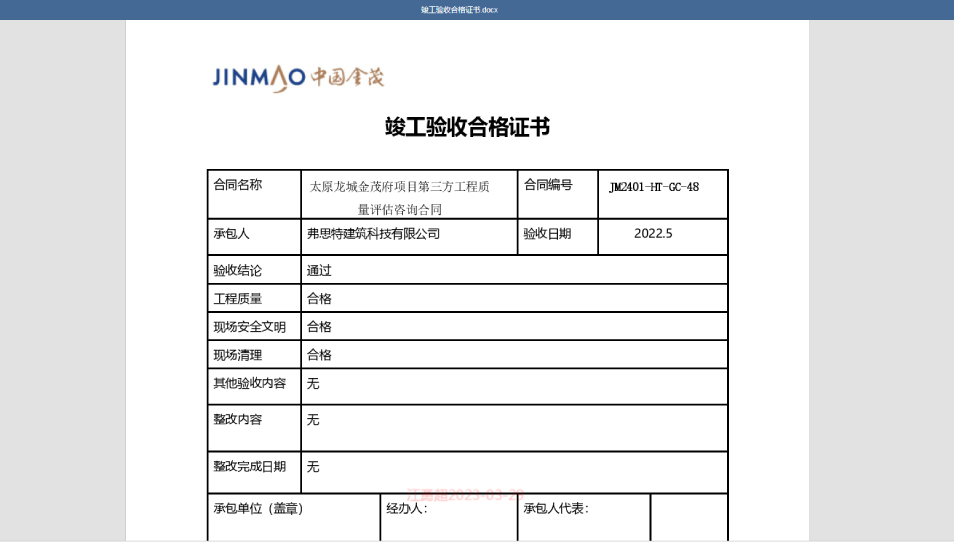This screenshot has height=542, width=954.
Task: Click the 合格 value in 工程质量 row
Action: (319, 298)
